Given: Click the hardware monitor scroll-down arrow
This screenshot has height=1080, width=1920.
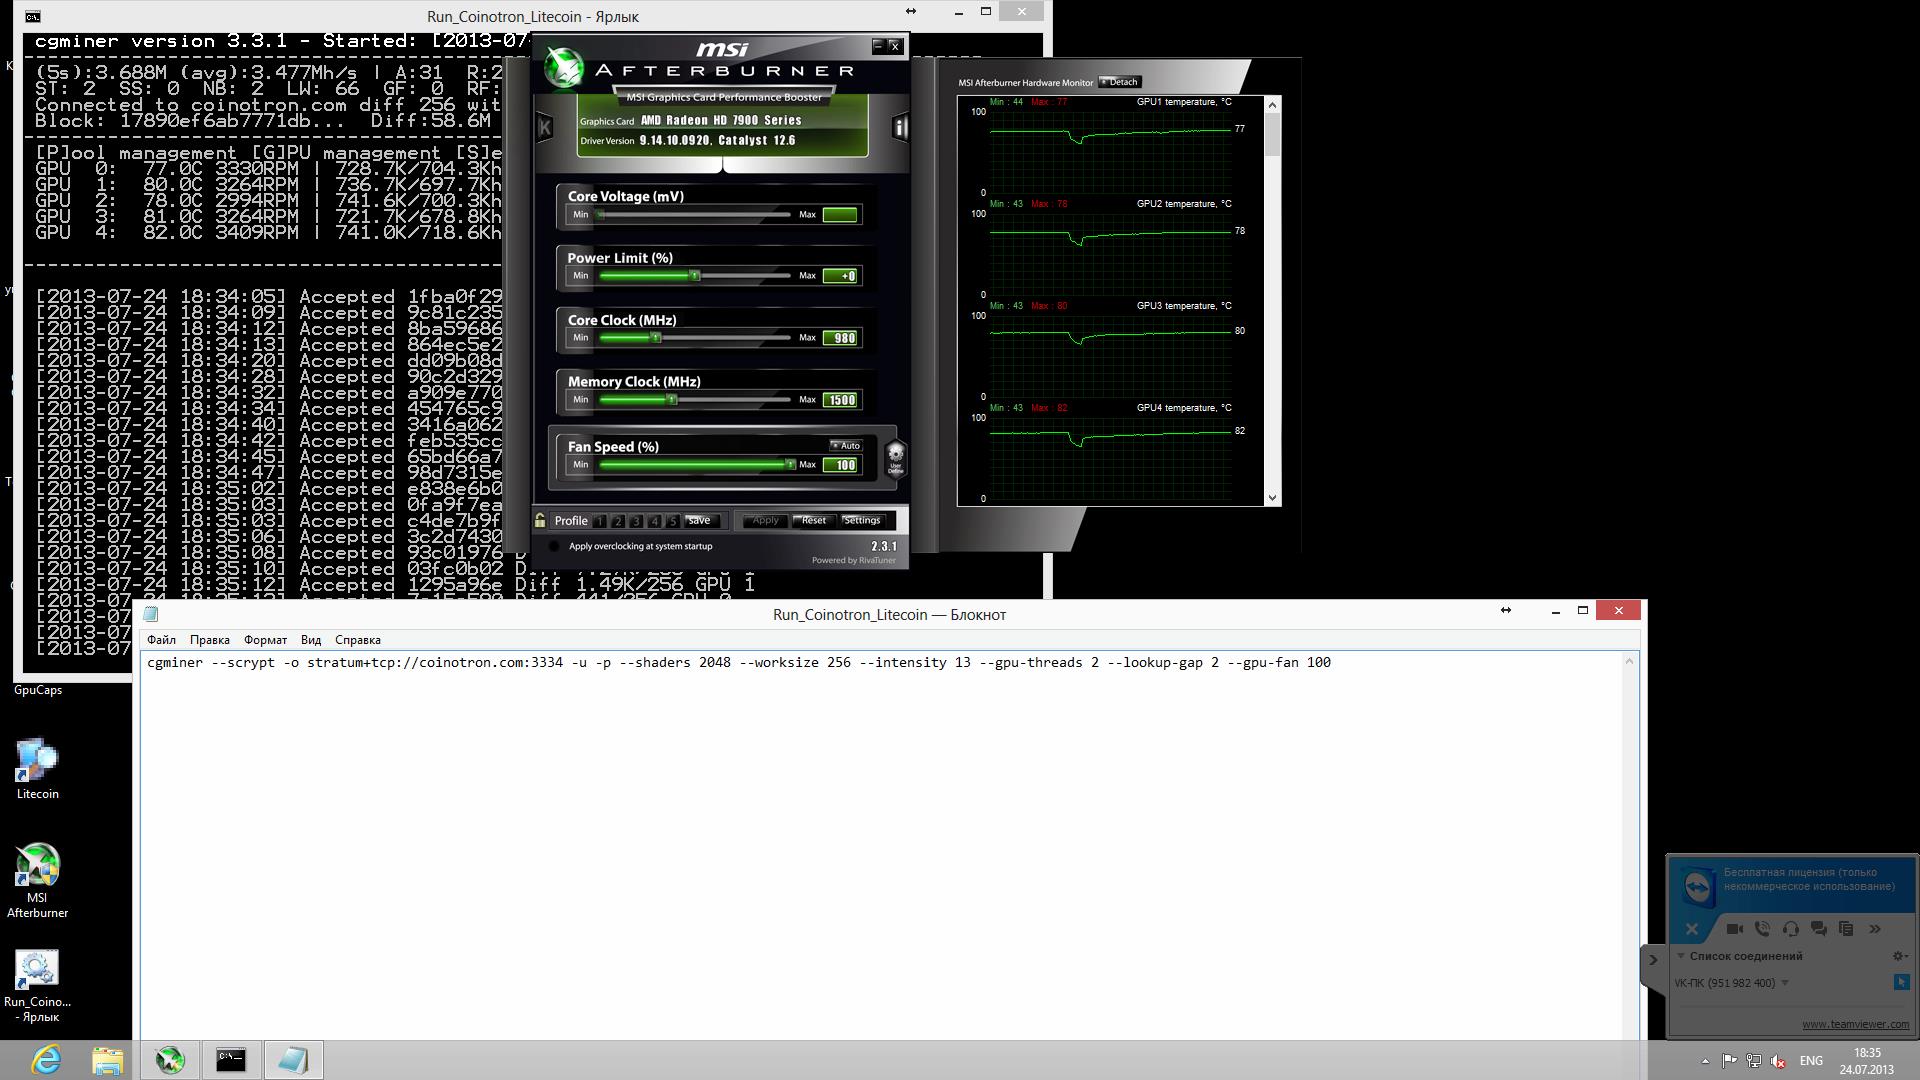Looking at the screenshot, I should coord(1273,497).
